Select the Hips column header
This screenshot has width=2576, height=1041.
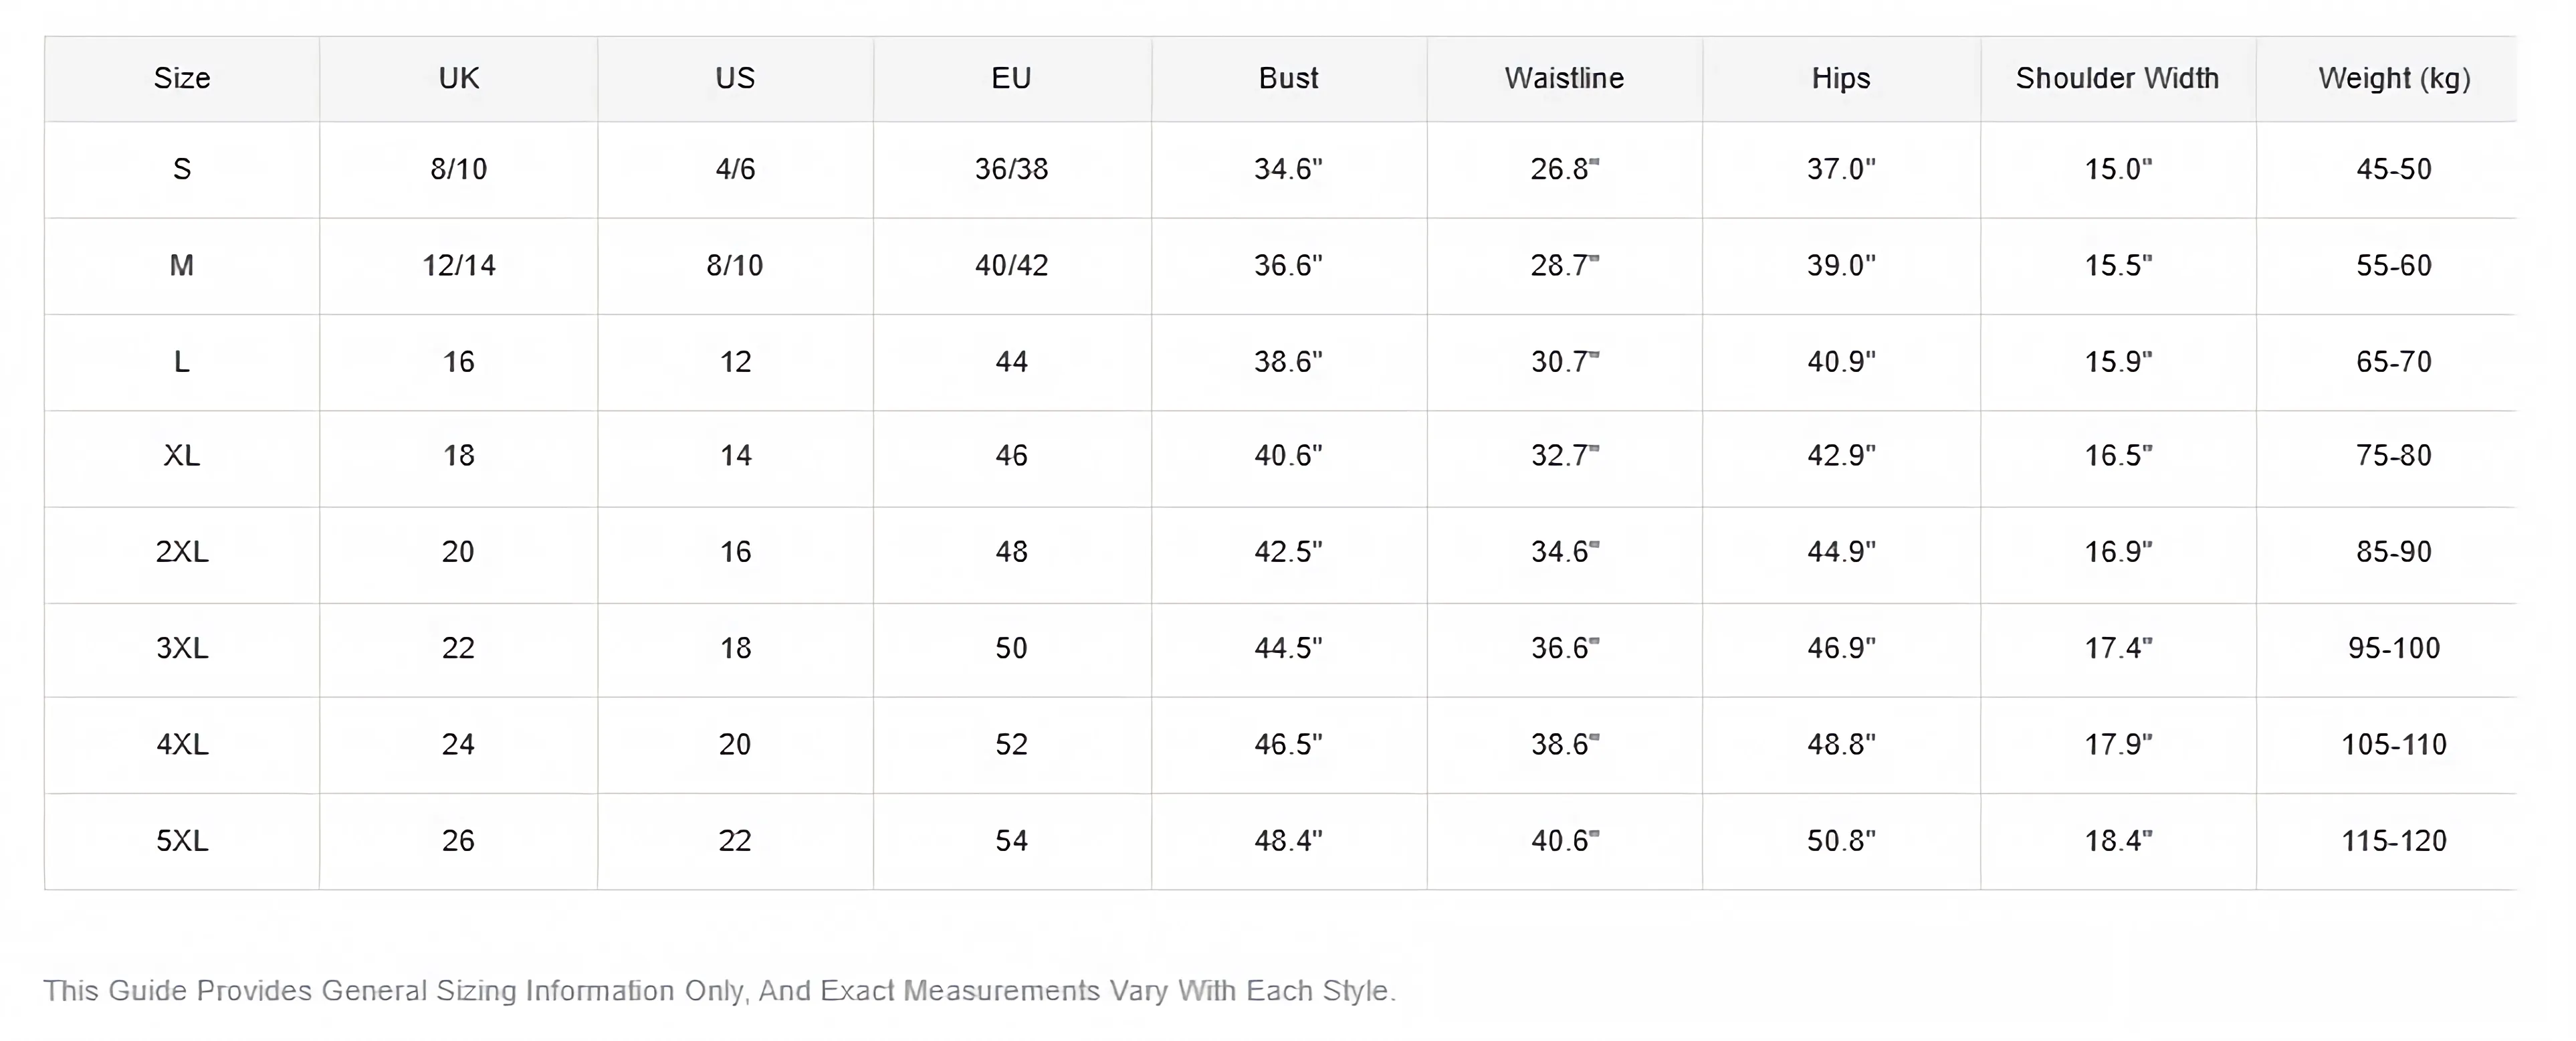[x=1841, y=79]
